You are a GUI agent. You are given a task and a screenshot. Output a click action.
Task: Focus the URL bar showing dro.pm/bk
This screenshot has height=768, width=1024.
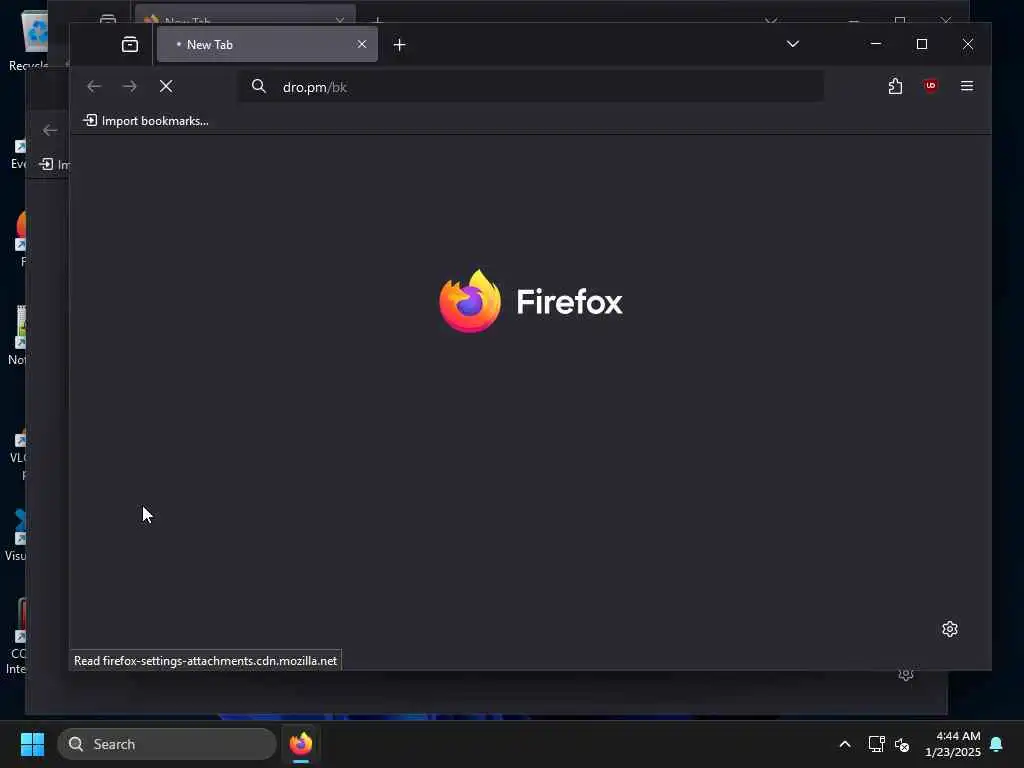(530, 87)
